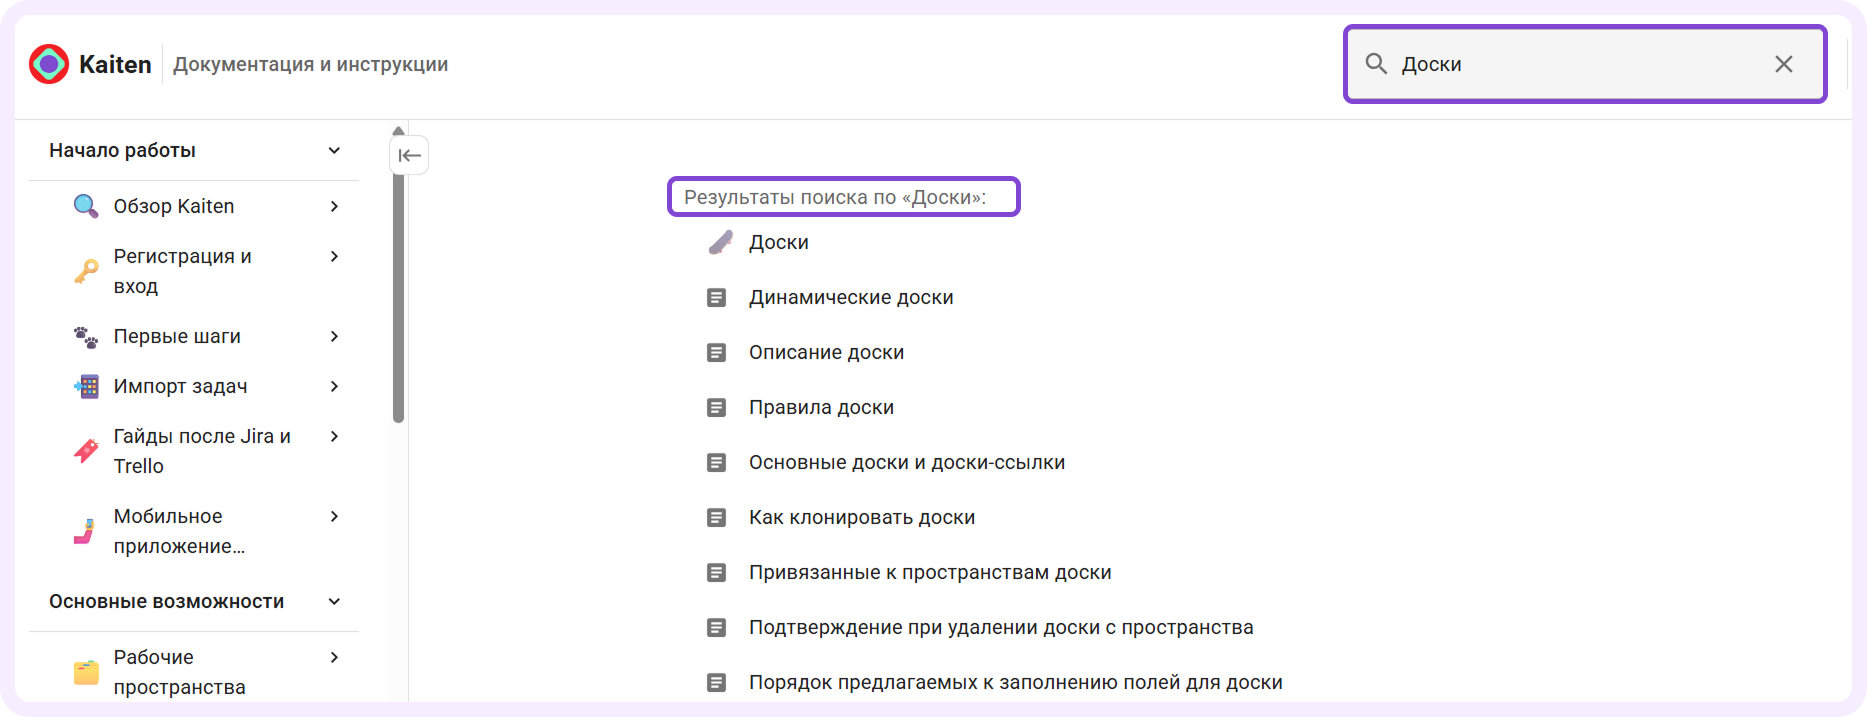The image size is (1867, 717).
Task: Expand Рабочие пространства chevron
Action: click(334, 657)
